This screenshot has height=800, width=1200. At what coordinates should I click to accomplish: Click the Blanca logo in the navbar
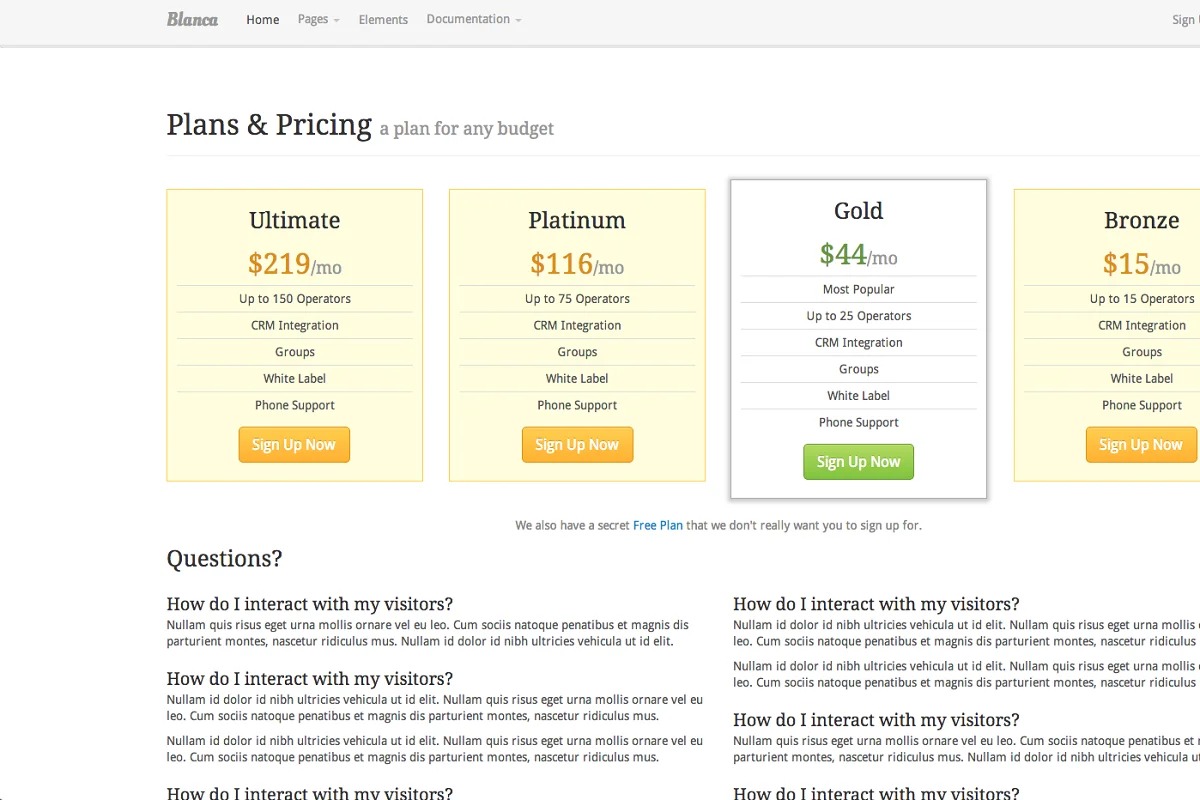coord(192,19)
